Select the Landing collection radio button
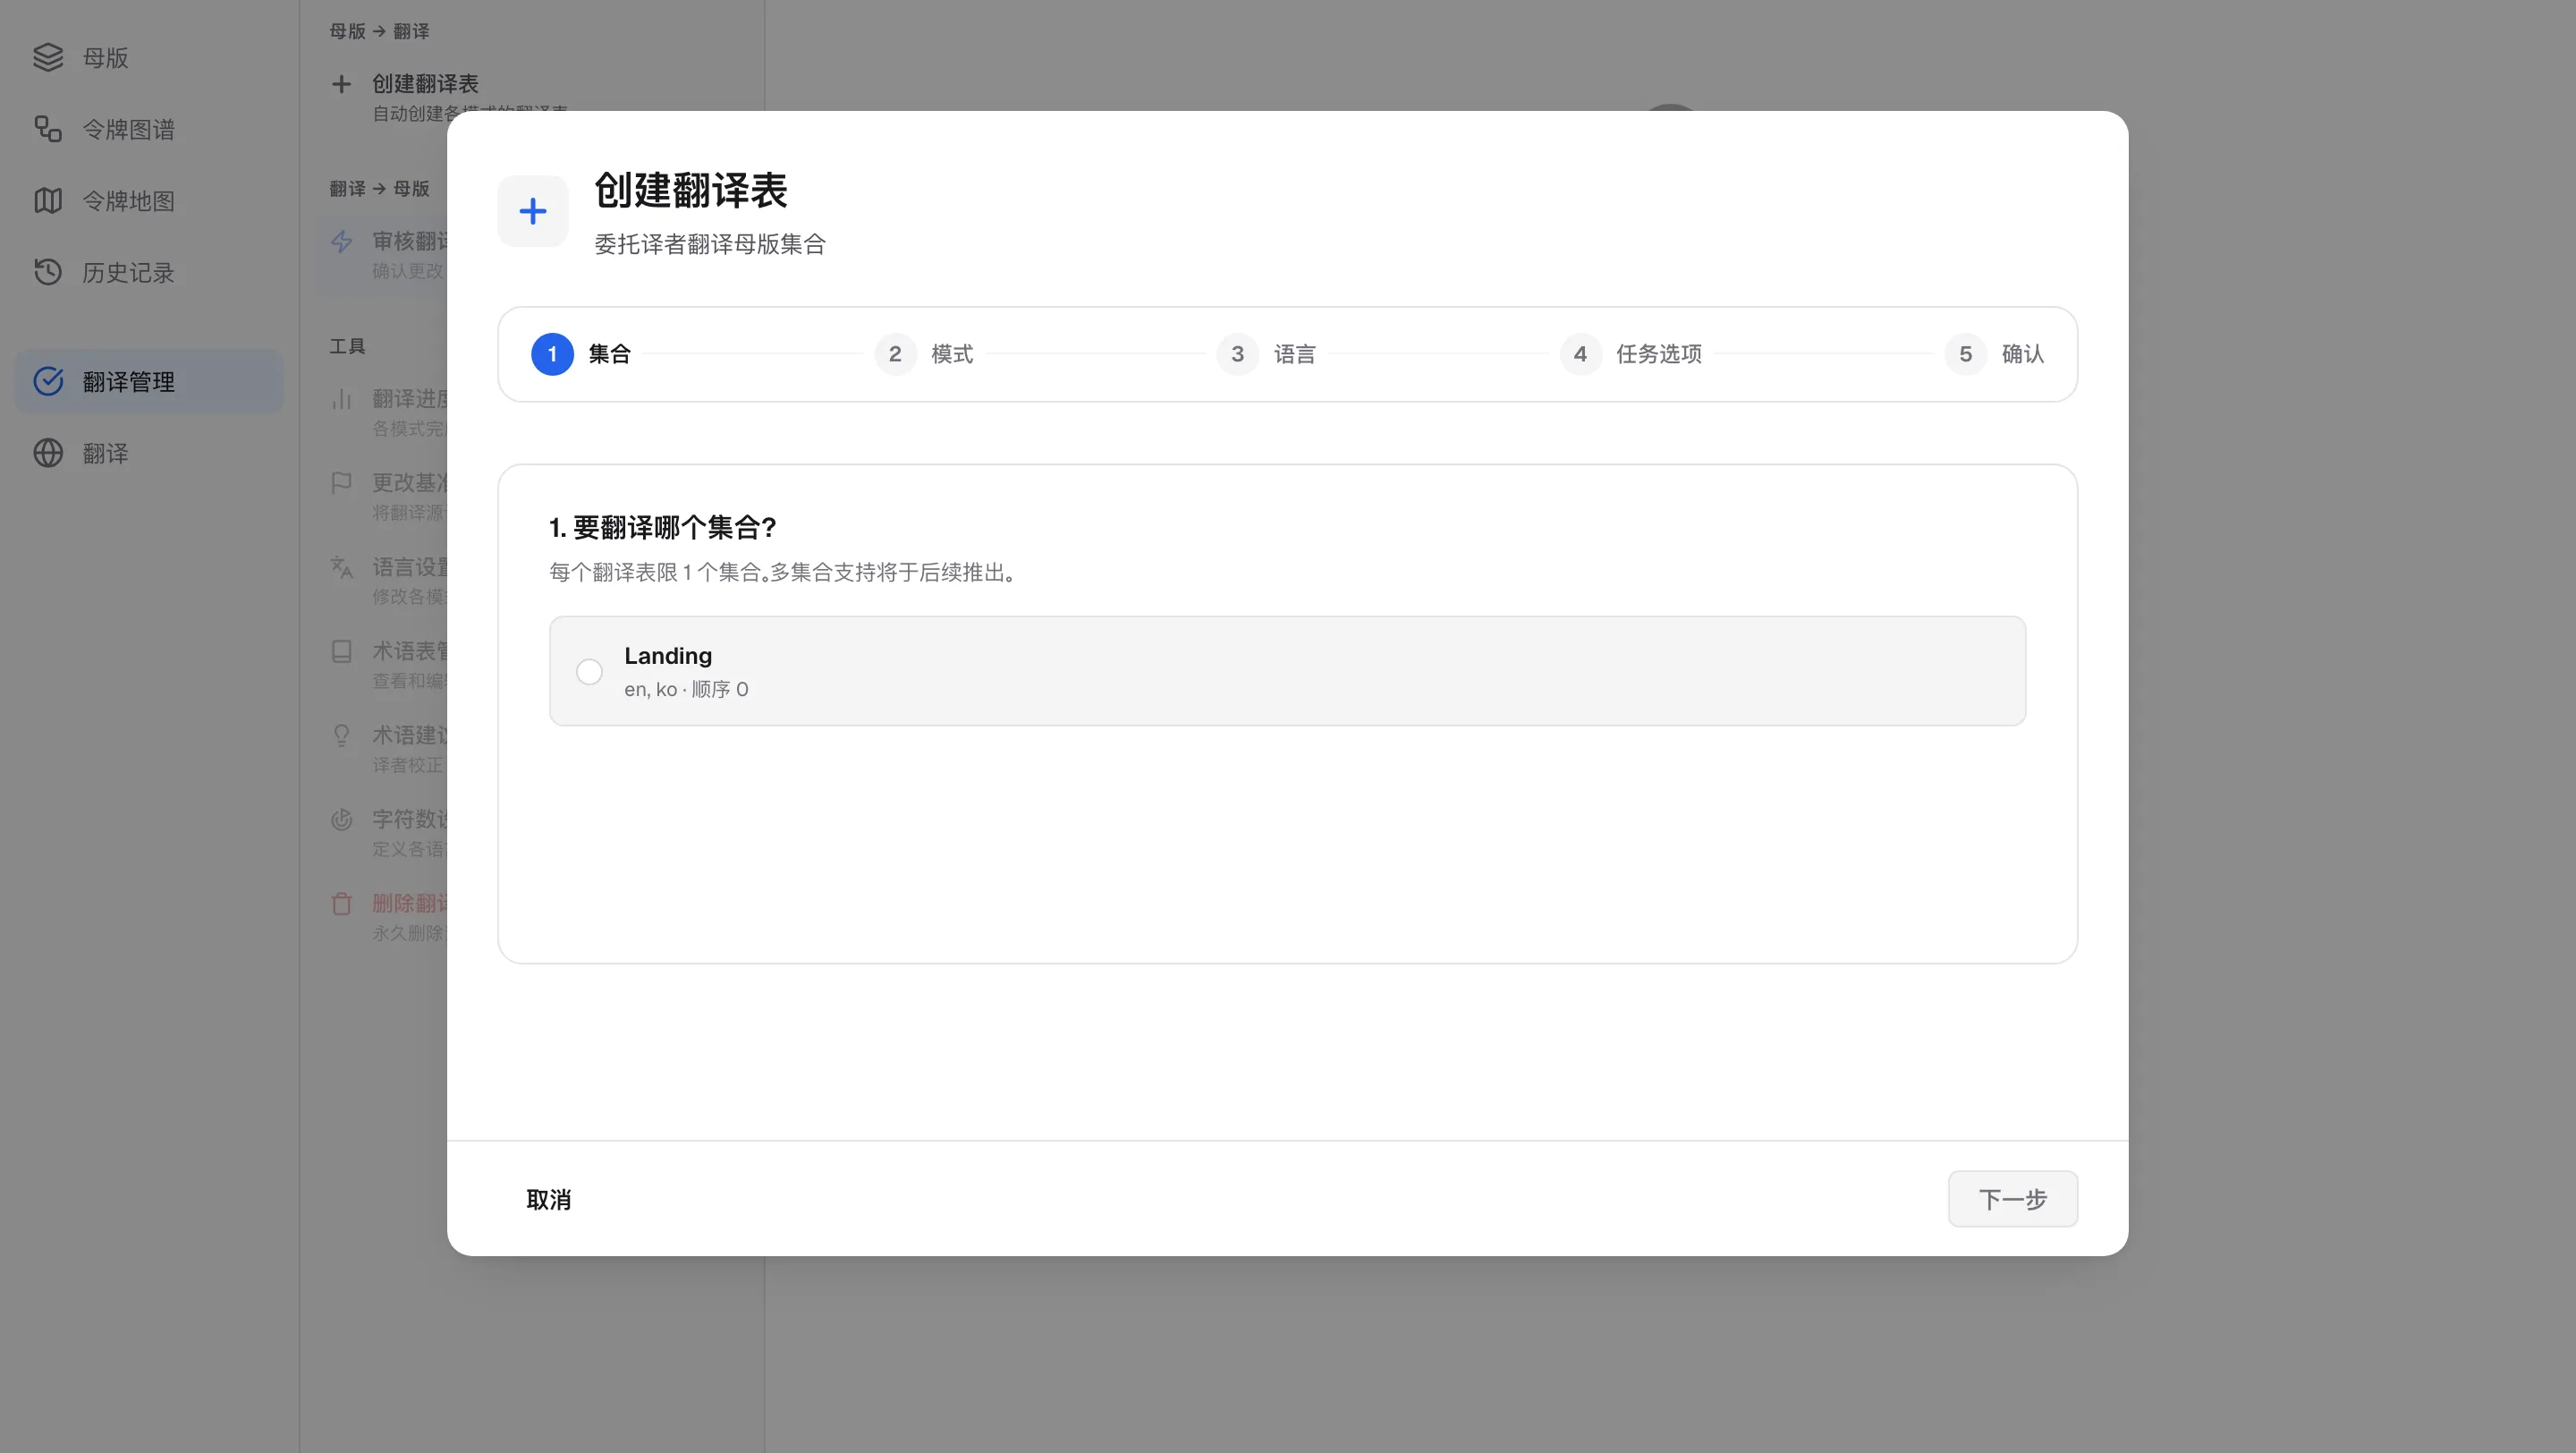Viewport: 2576px width, 1453px height. [589, 671]
